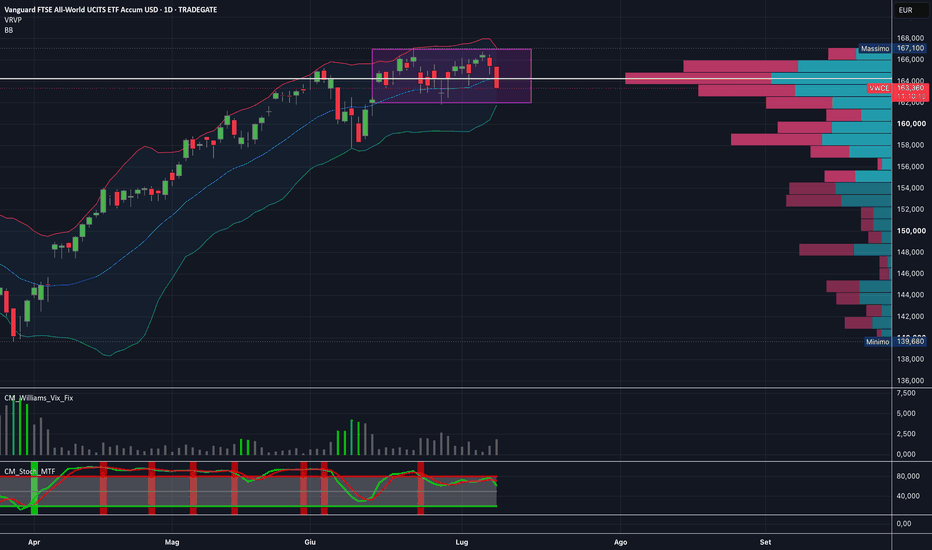Click the Apr label on the time axis
This screenshot has height=550, width=932.
click(34, 542)
